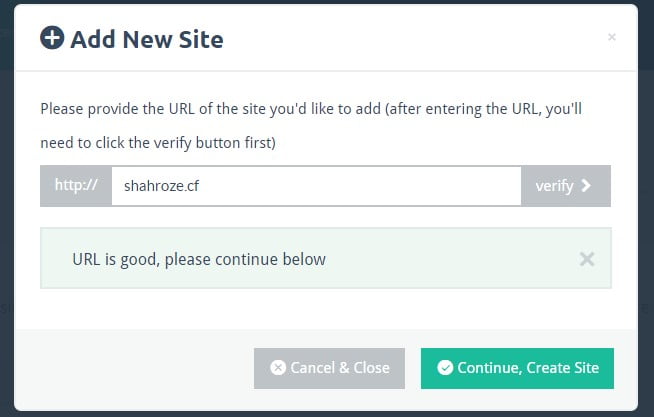Click the chevron arrow on the verify button

pyautogui.click(x=586, y=186)
